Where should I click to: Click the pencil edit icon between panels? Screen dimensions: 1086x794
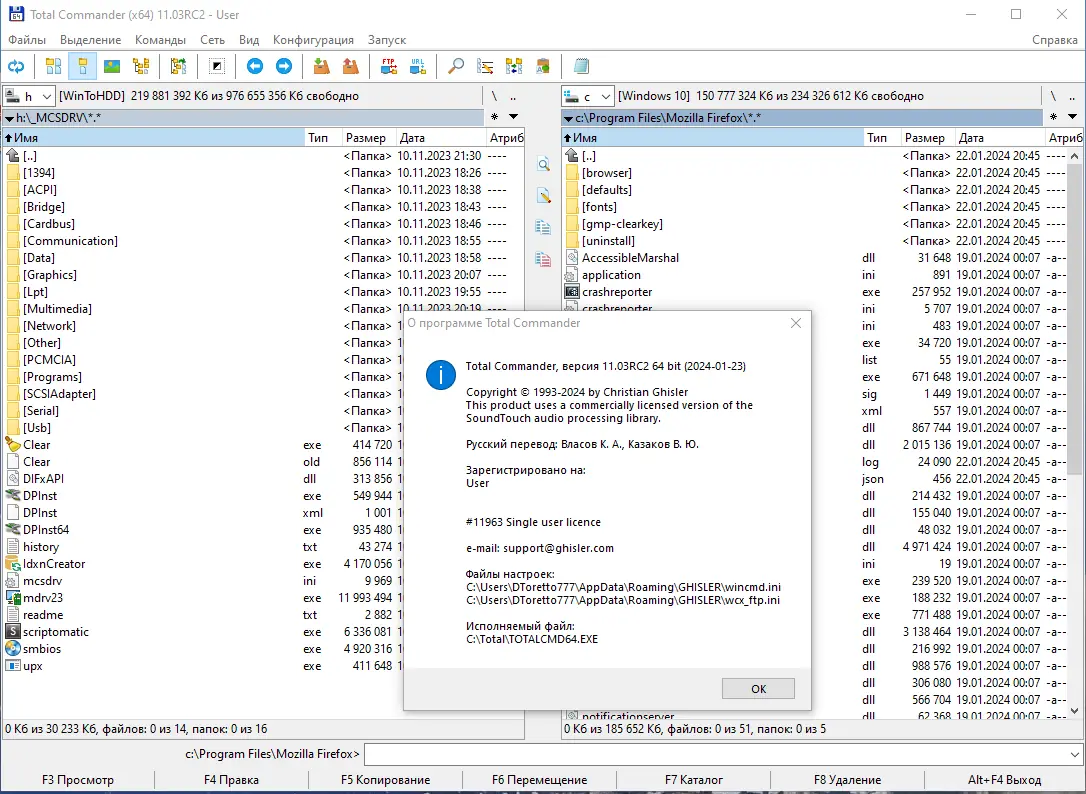[x=543, y=195]
